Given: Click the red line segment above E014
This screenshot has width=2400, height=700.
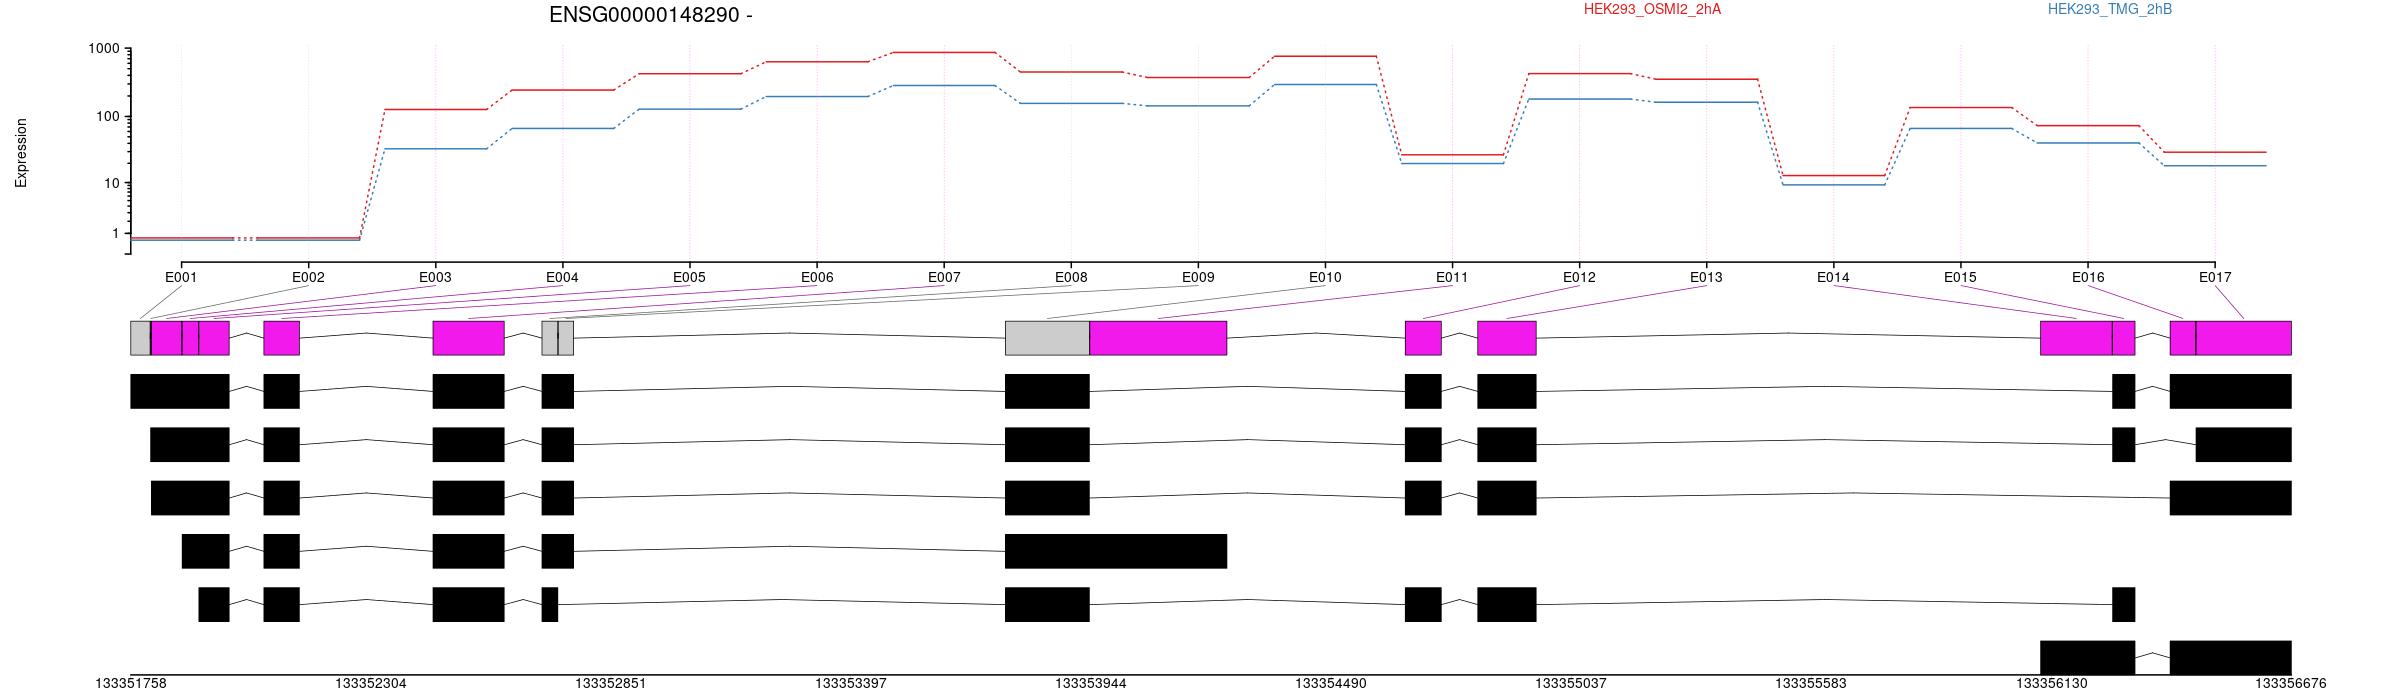Looking at the screenshot, I should [1833, 176].
